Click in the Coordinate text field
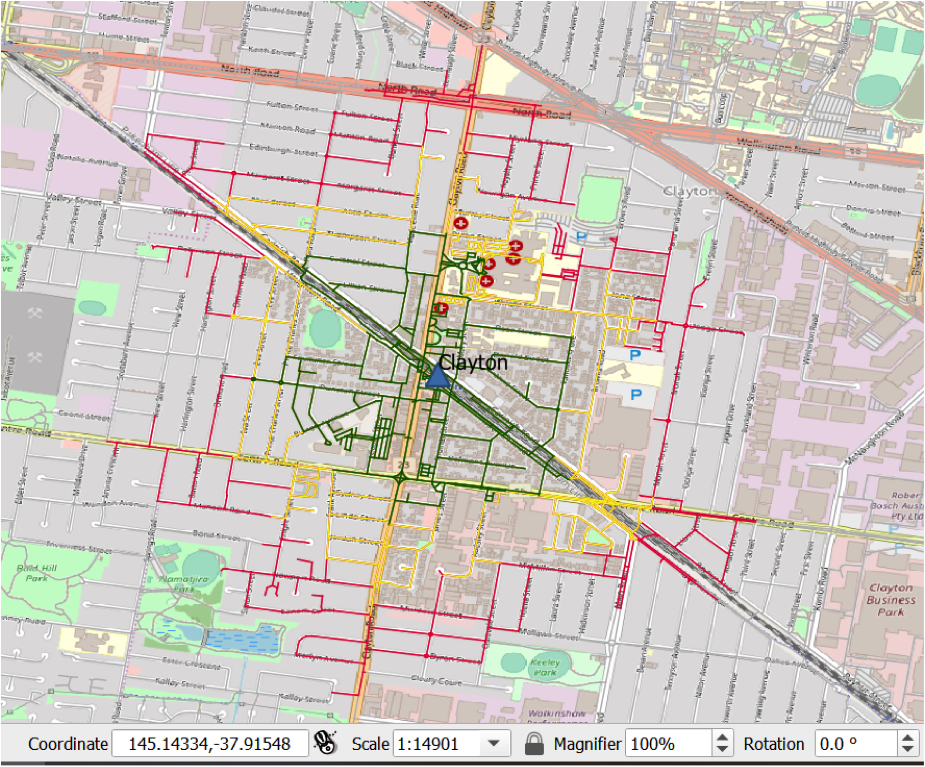 coord(208,743)
